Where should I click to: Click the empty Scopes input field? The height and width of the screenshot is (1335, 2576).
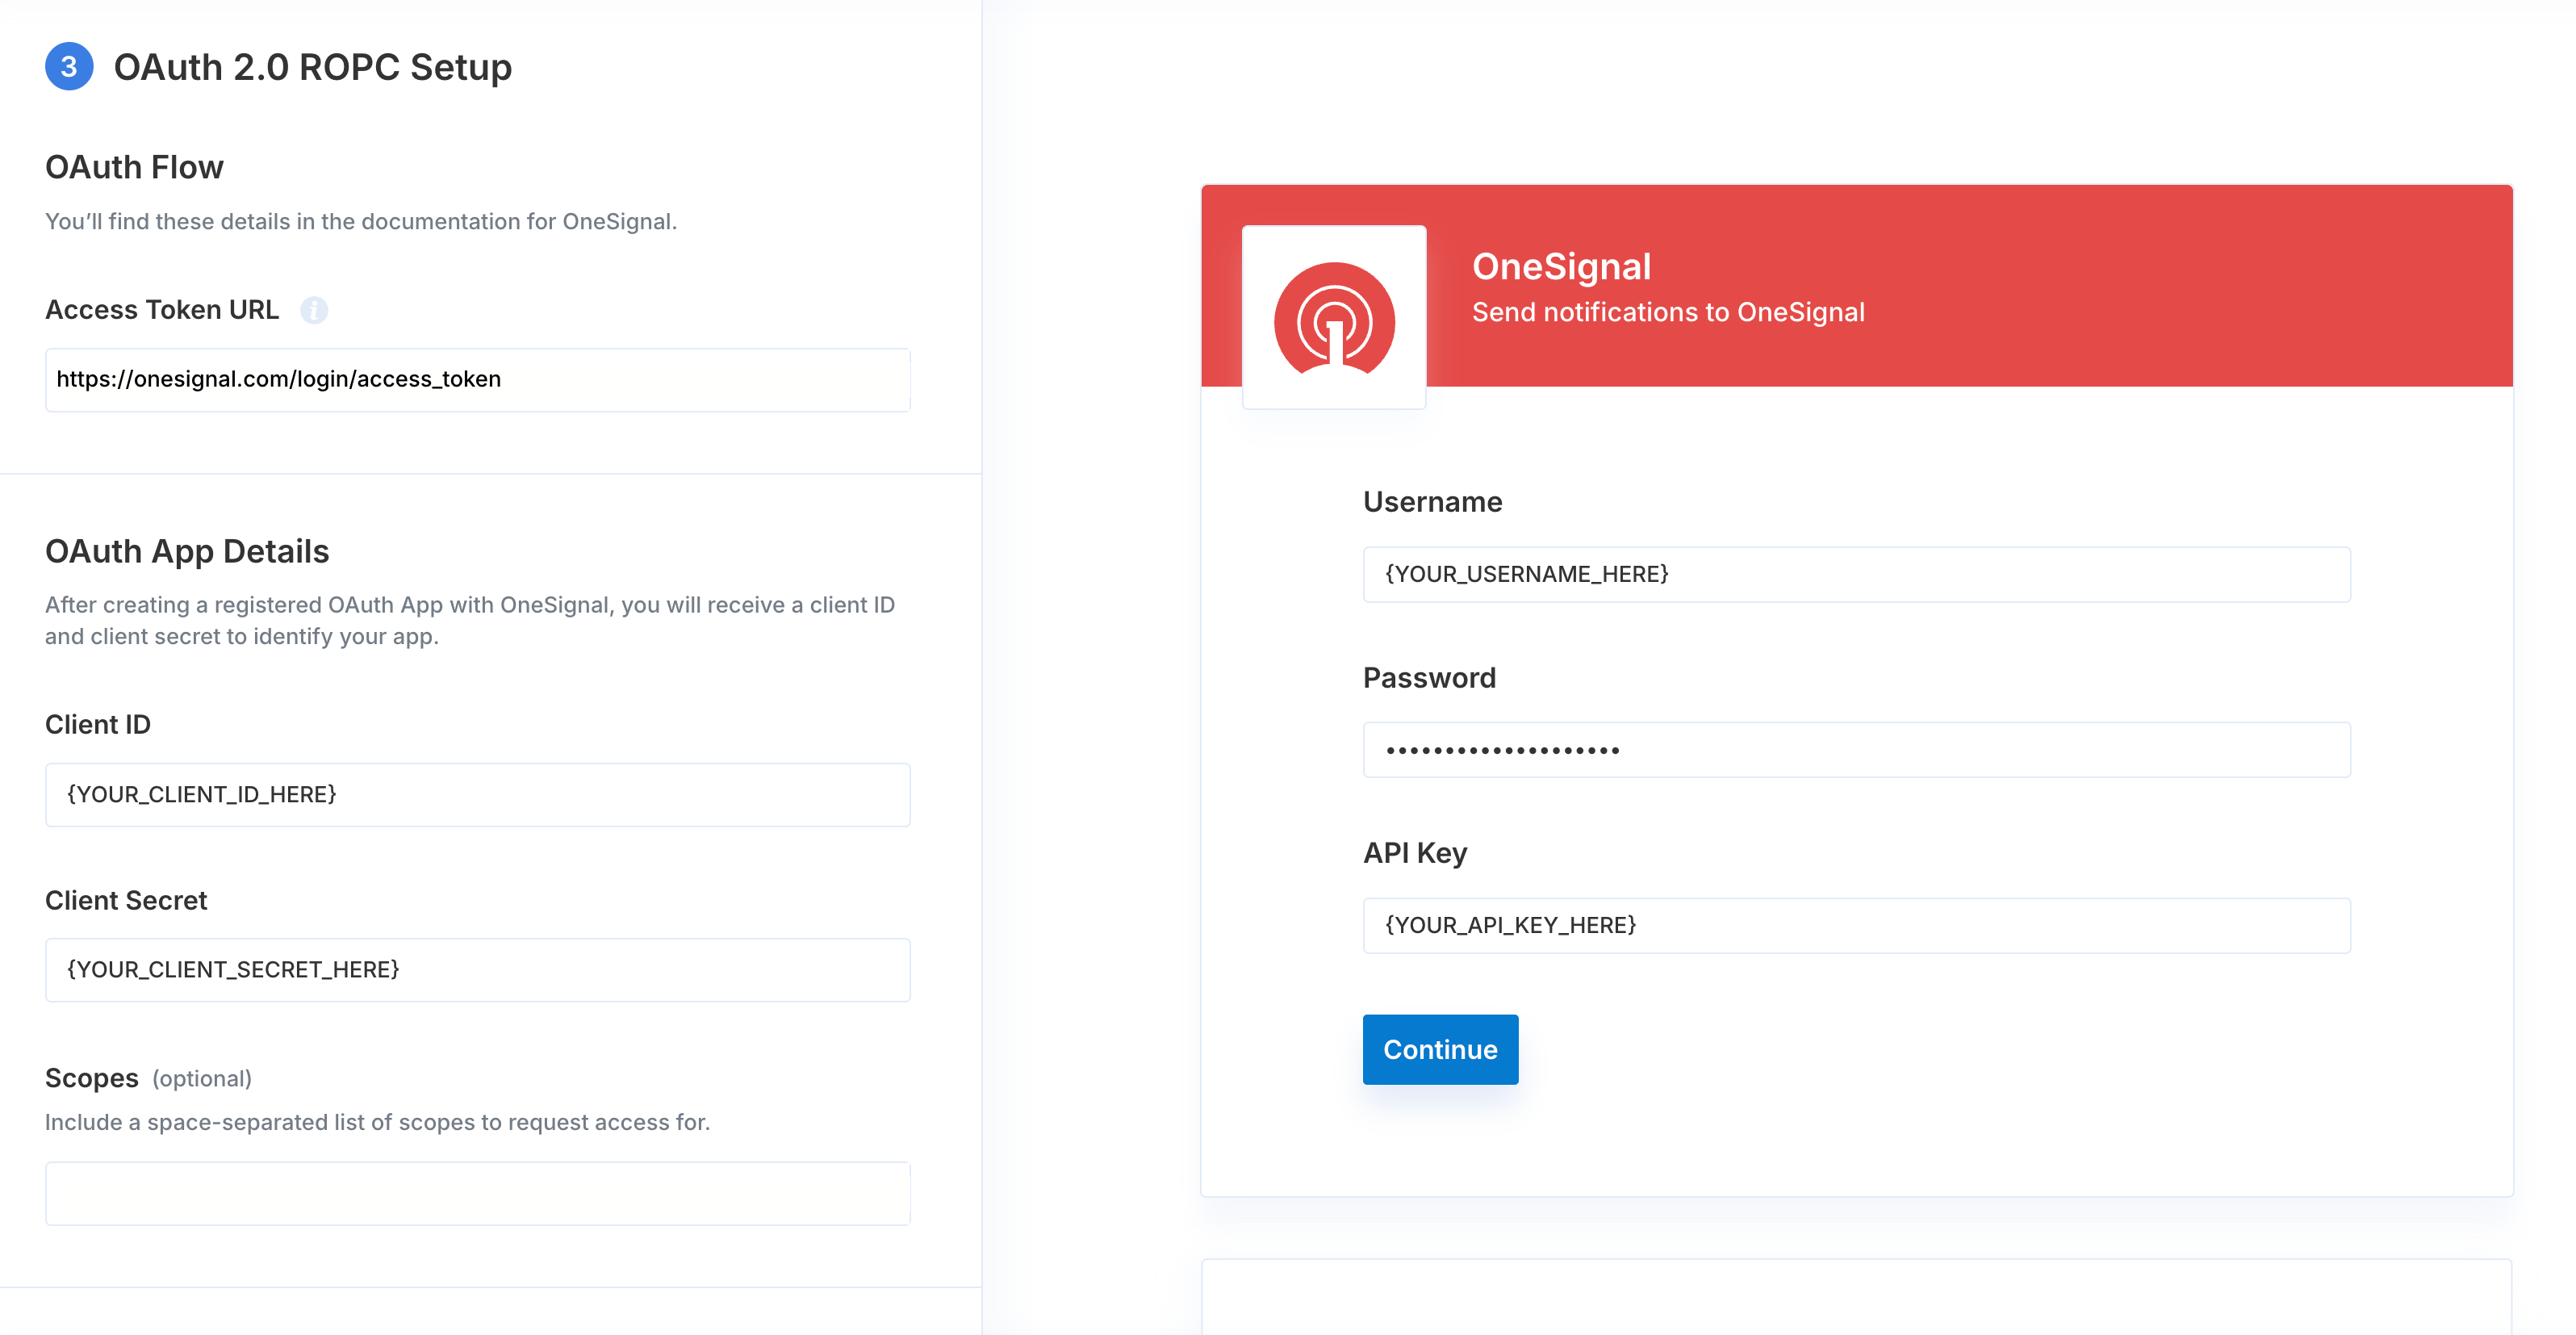(478, 1194)
